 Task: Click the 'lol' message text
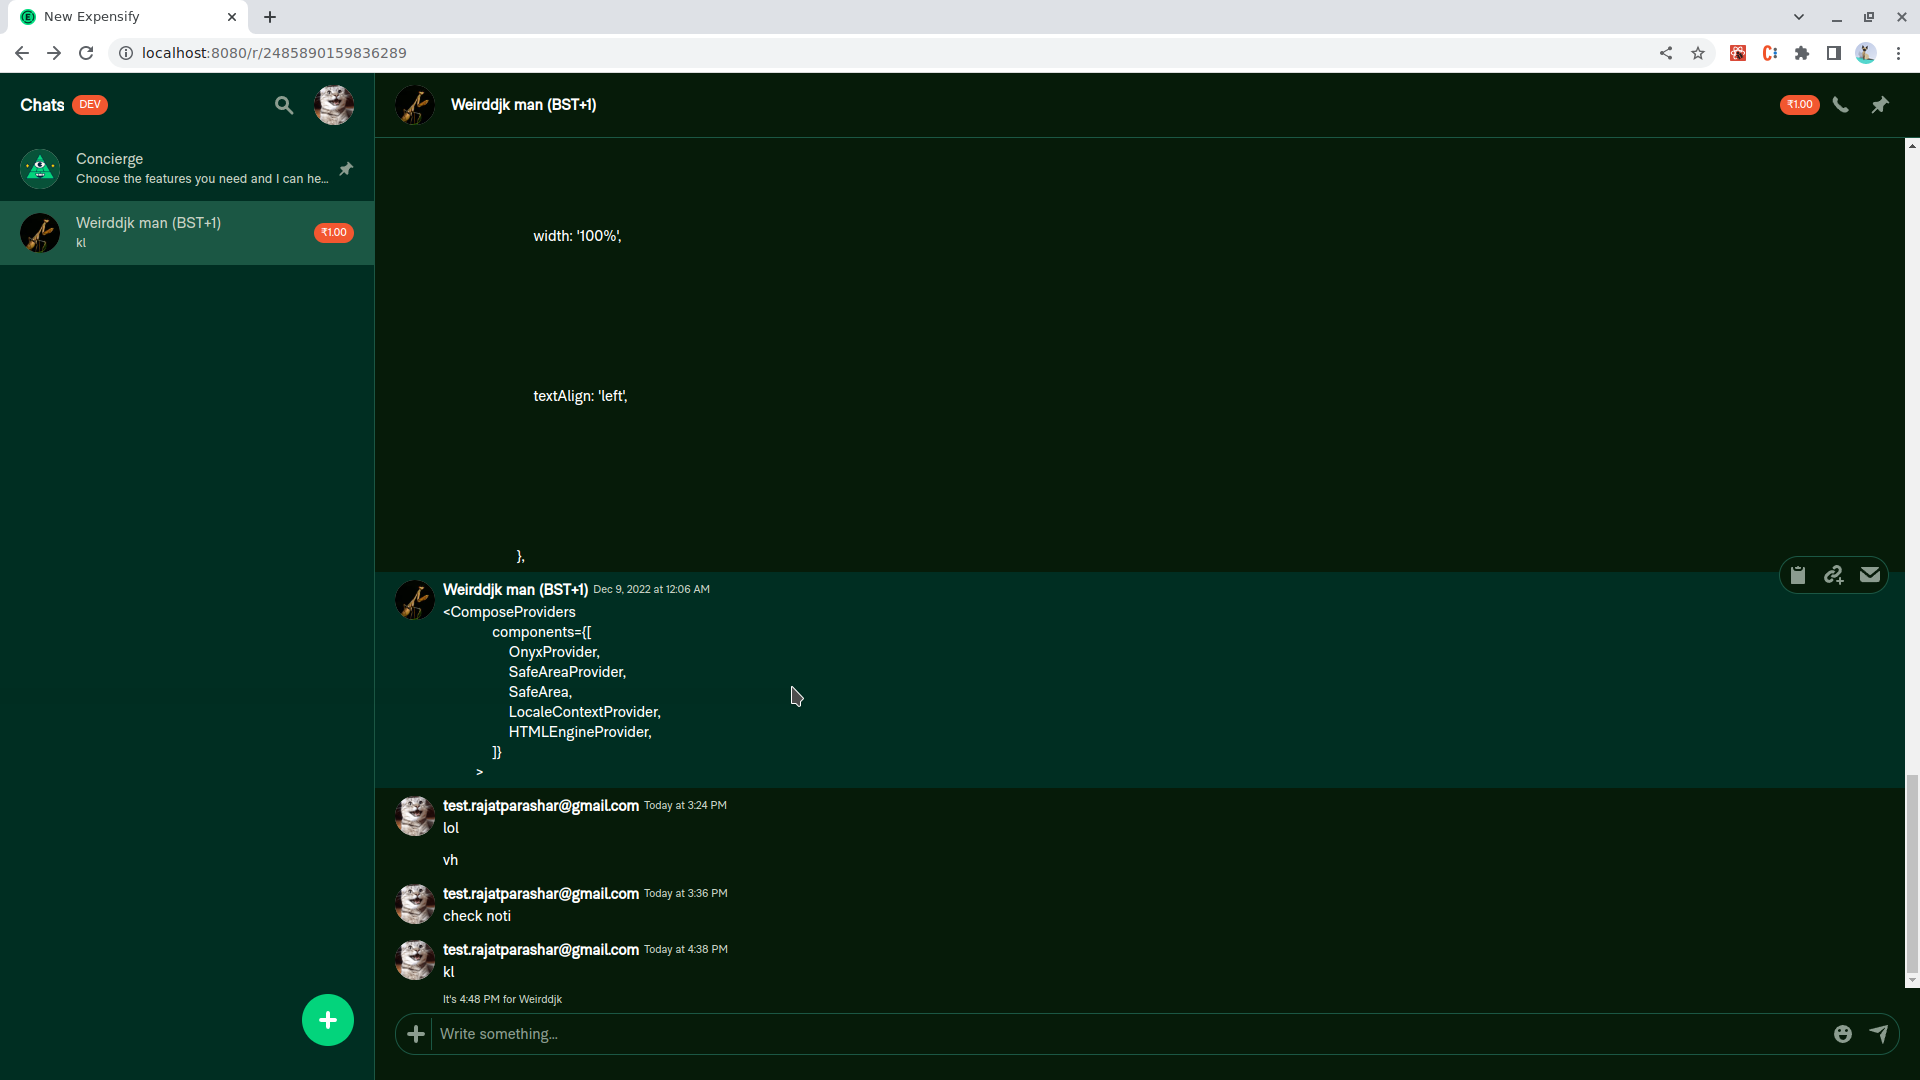click(x=451, y=828)
